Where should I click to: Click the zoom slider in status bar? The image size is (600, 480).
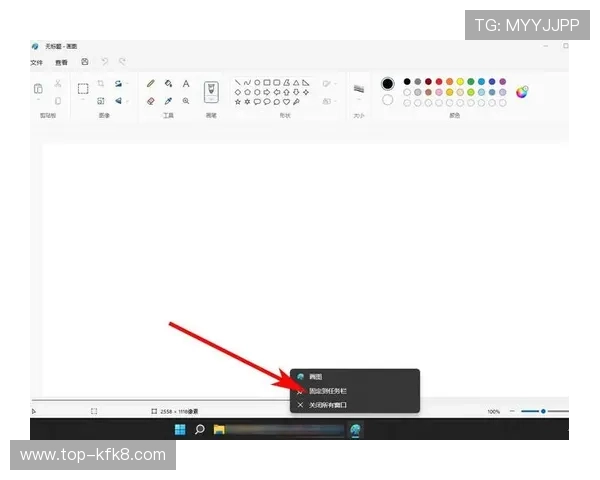(x=543, y=411)
